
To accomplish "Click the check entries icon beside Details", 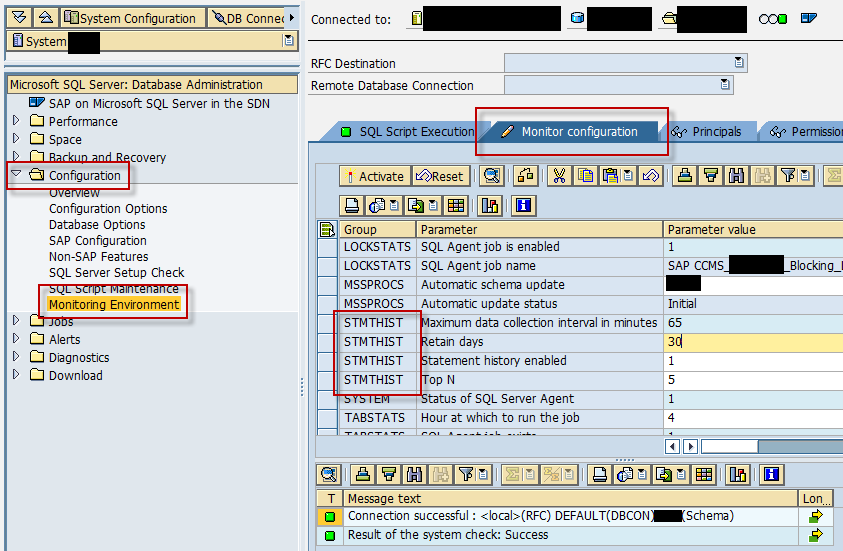I will 525,176.
